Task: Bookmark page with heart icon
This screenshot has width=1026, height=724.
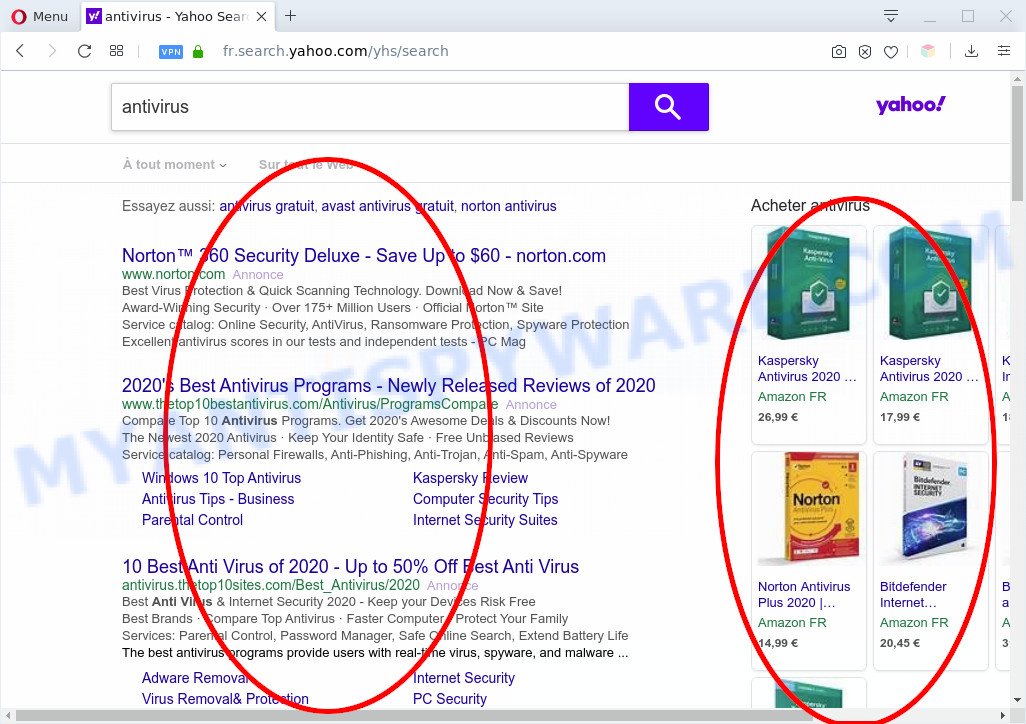Action: click(x=891, y=52)
